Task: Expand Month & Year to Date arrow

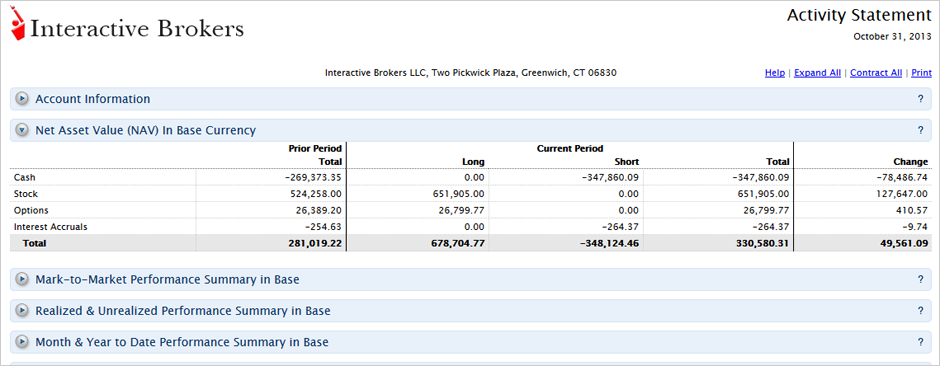Action: pos(22,342)
